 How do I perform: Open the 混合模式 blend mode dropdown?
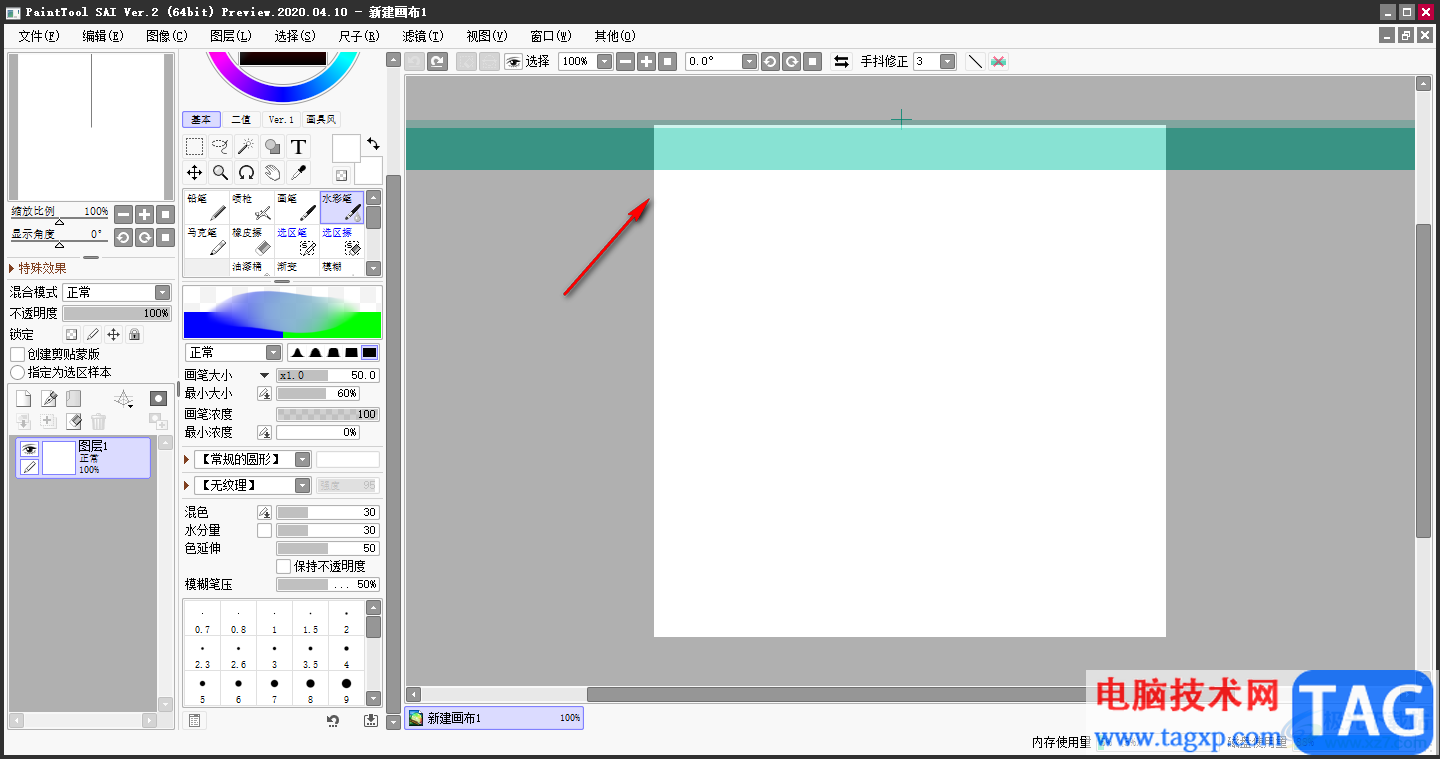click(x=117, y=292)
